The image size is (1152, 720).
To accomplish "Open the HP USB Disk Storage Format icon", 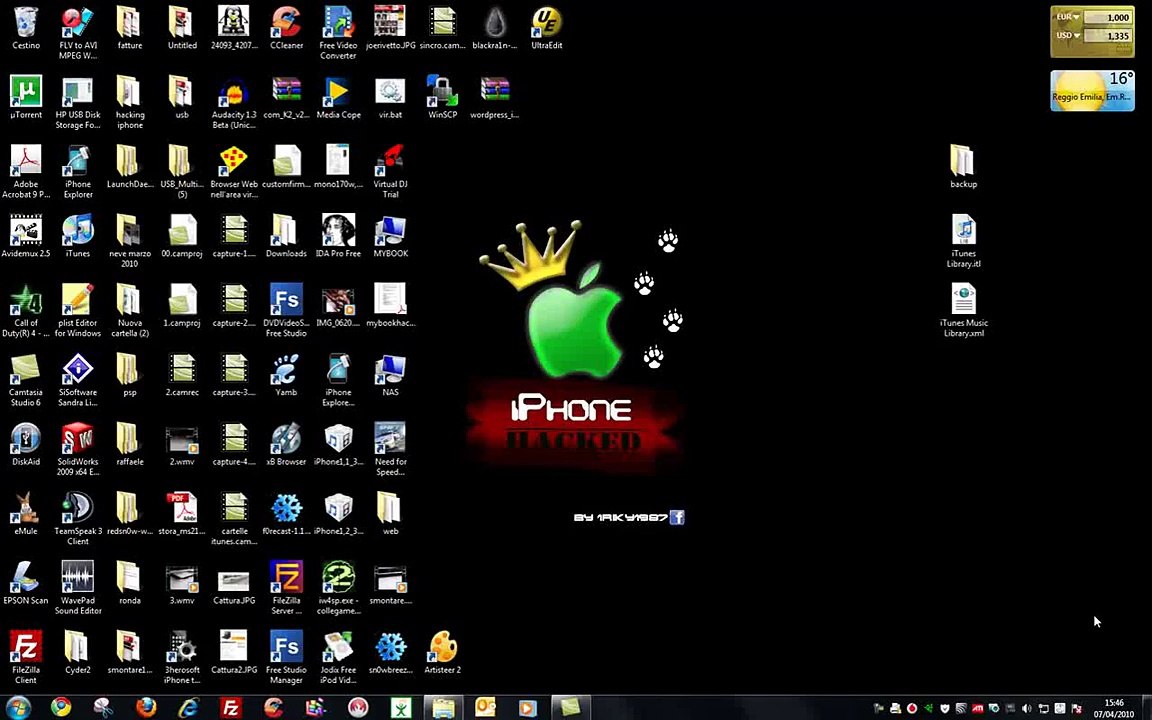I will click(x=78, y=103).
